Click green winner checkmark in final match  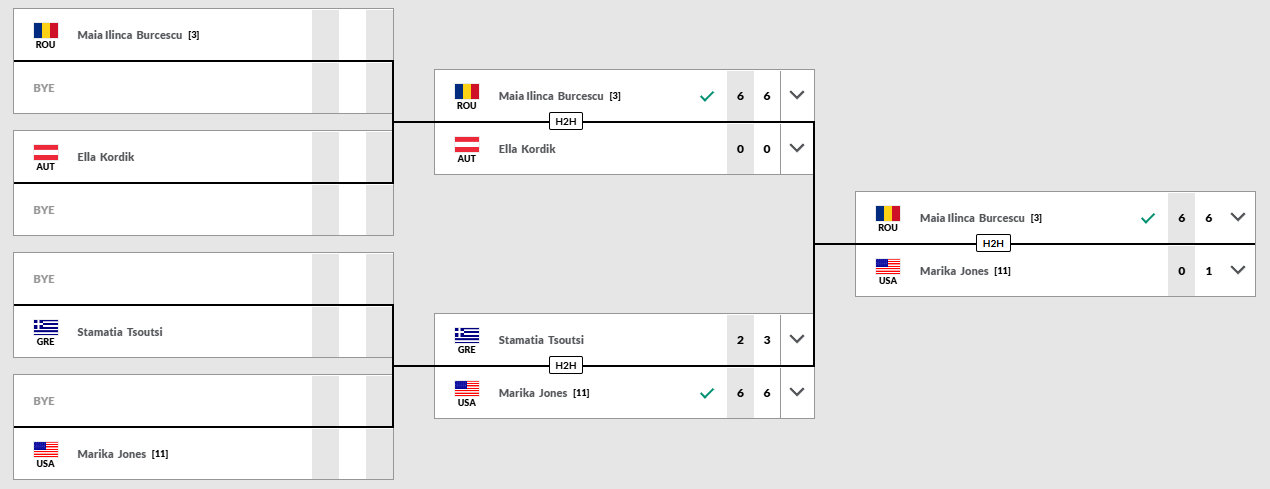(1147, 218)
